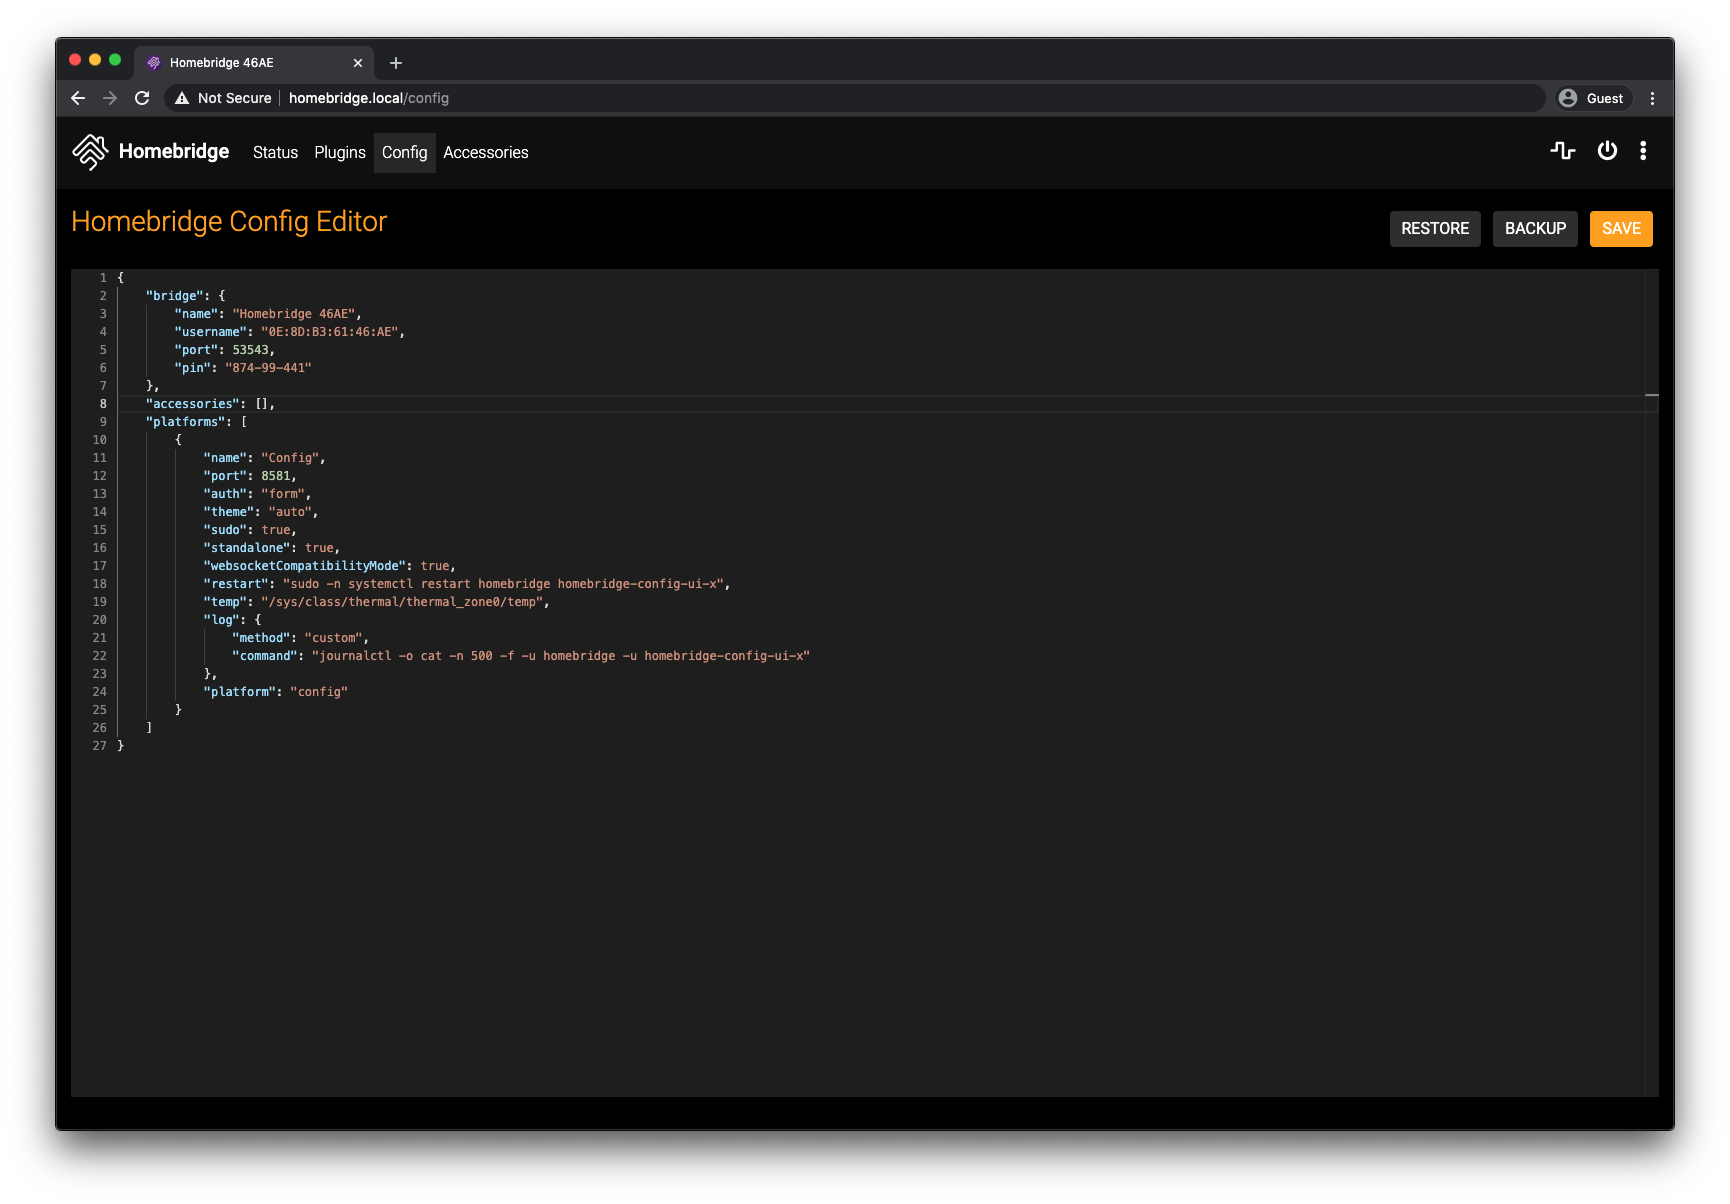
Task: Open the Homebridge log viewer icon
Action: coord(1562,151)
